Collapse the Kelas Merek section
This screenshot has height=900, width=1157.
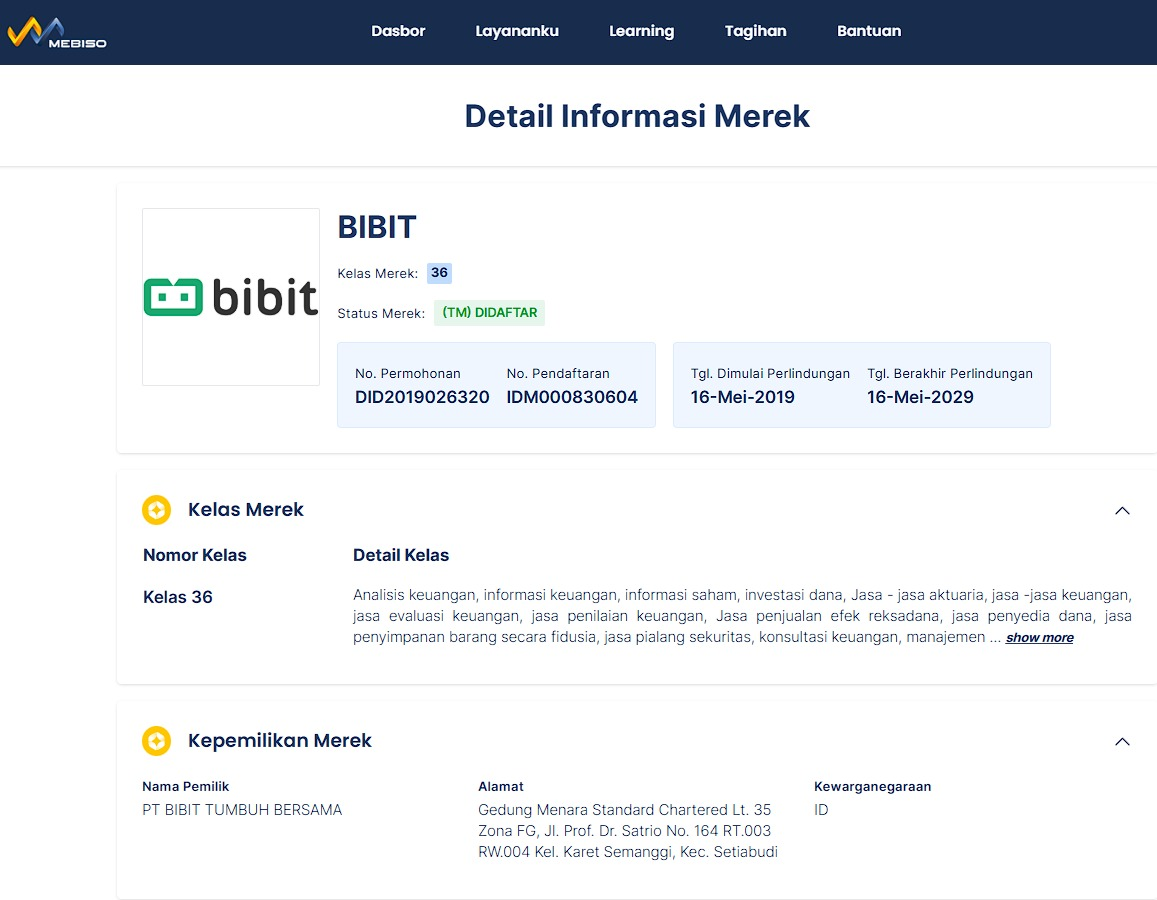[x=1122, y=510]
